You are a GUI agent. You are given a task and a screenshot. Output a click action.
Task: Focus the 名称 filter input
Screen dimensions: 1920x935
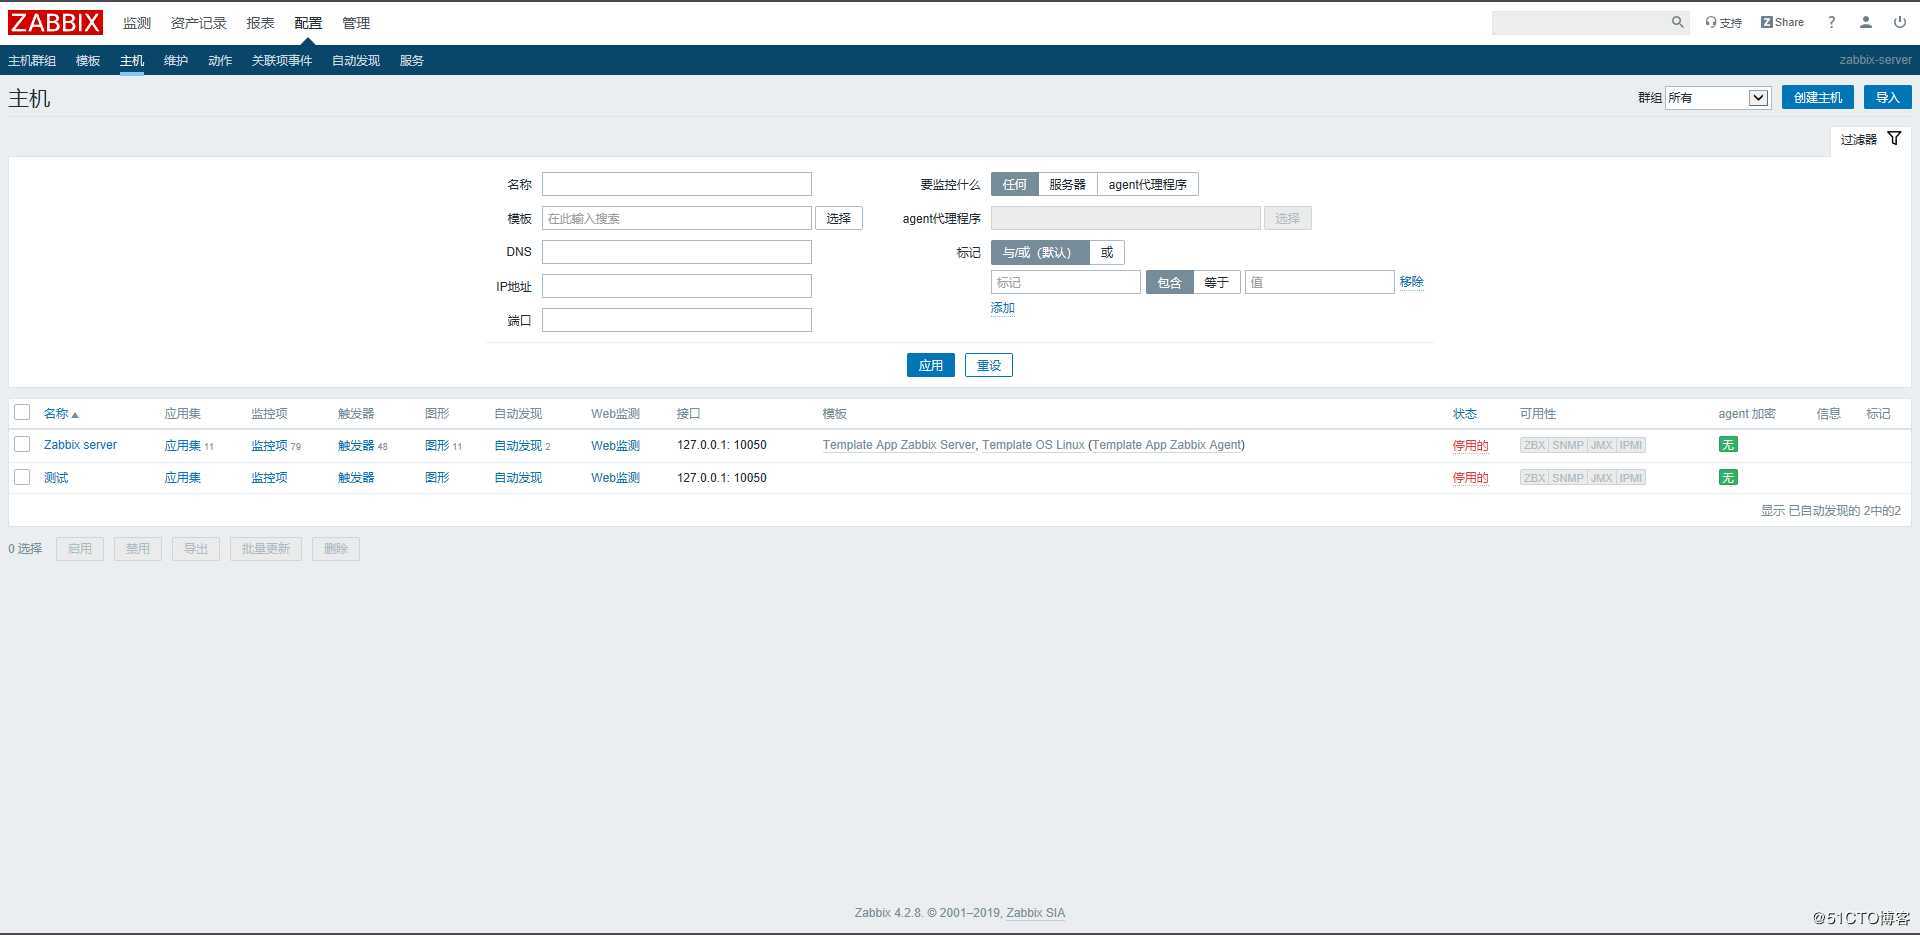click(x=676, y=184)
